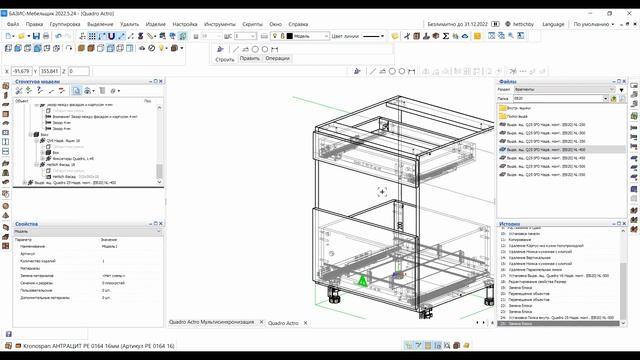The image size is (640, 360).
Task: Click the rotate view arrow icon
Action: pos(69,48)
